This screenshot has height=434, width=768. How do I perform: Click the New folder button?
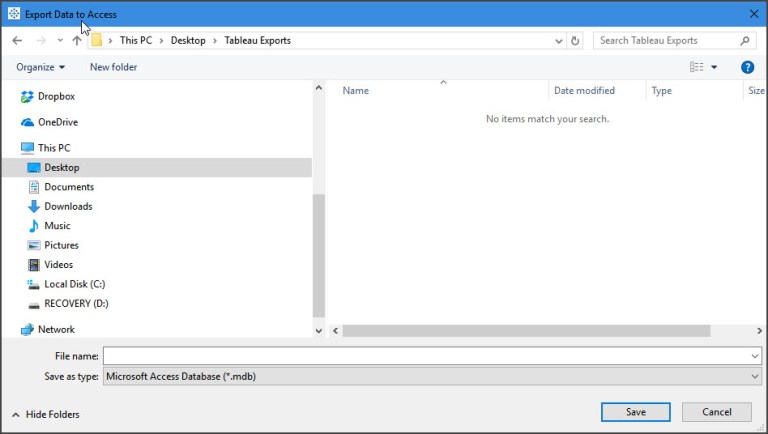113,67
